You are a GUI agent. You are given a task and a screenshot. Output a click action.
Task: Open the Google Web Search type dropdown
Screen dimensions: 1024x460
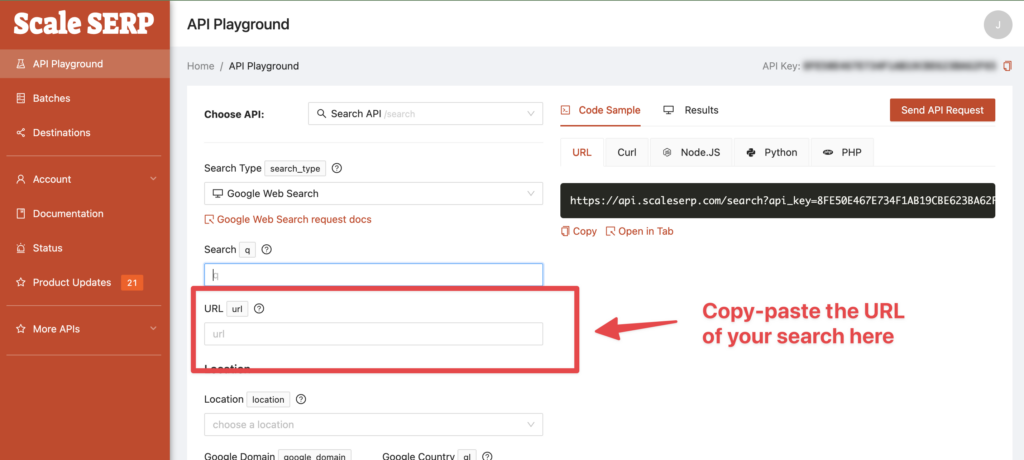pyautogui.click(x=374, y=193)
